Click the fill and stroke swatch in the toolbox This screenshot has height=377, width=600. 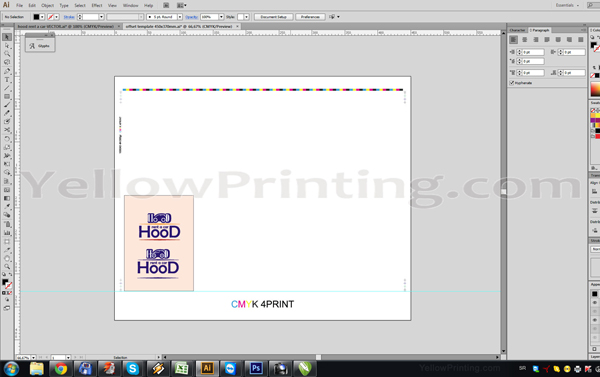pos(7,284)
